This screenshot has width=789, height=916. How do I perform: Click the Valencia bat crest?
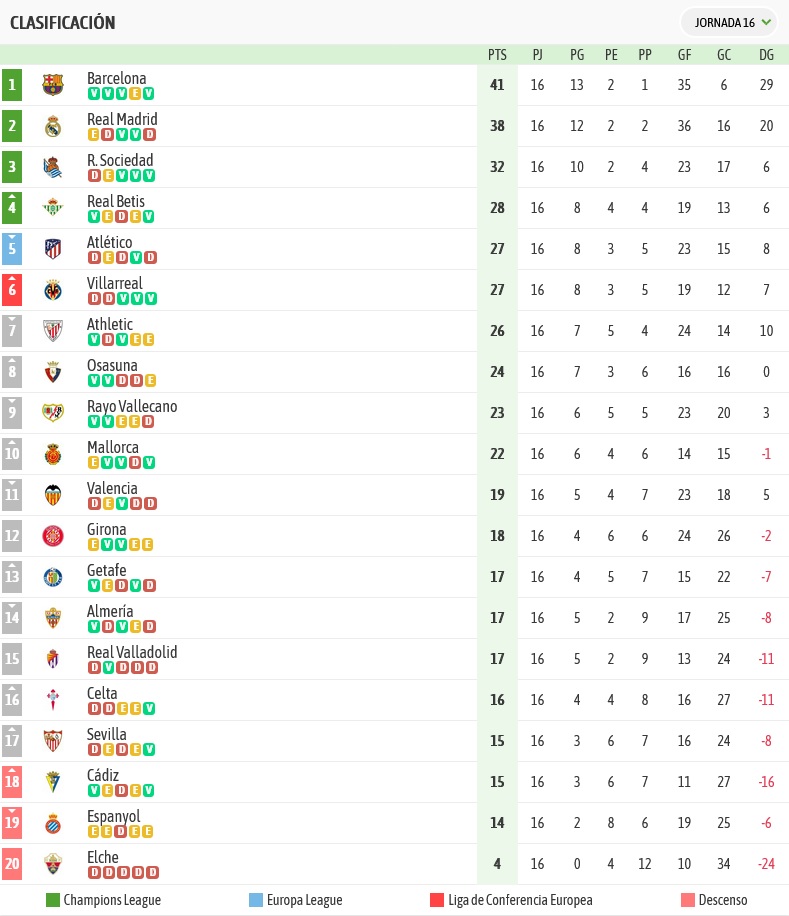(53, 495)
